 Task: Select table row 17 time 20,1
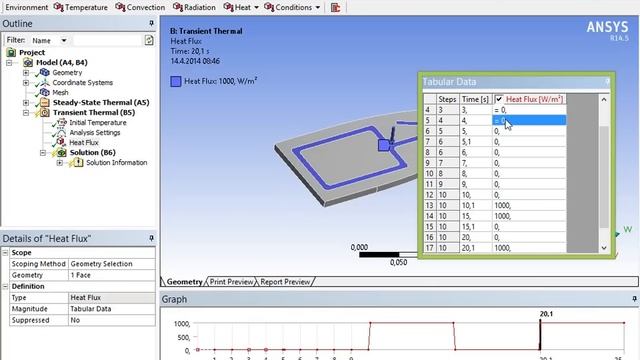(476, 248)
